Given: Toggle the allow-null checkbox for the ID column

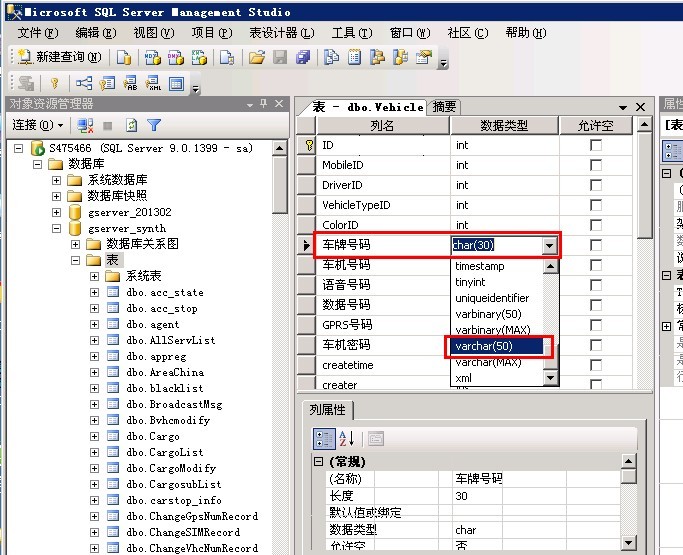Looking at the screenshot, I should click(x=596, y=145).
